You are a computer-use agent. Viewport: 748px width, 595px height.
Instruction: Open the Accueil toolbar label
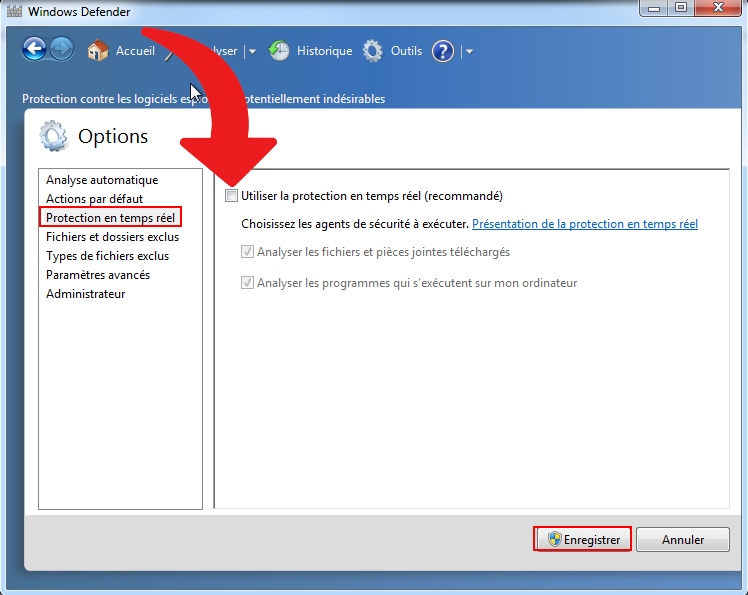coord(135,51)
